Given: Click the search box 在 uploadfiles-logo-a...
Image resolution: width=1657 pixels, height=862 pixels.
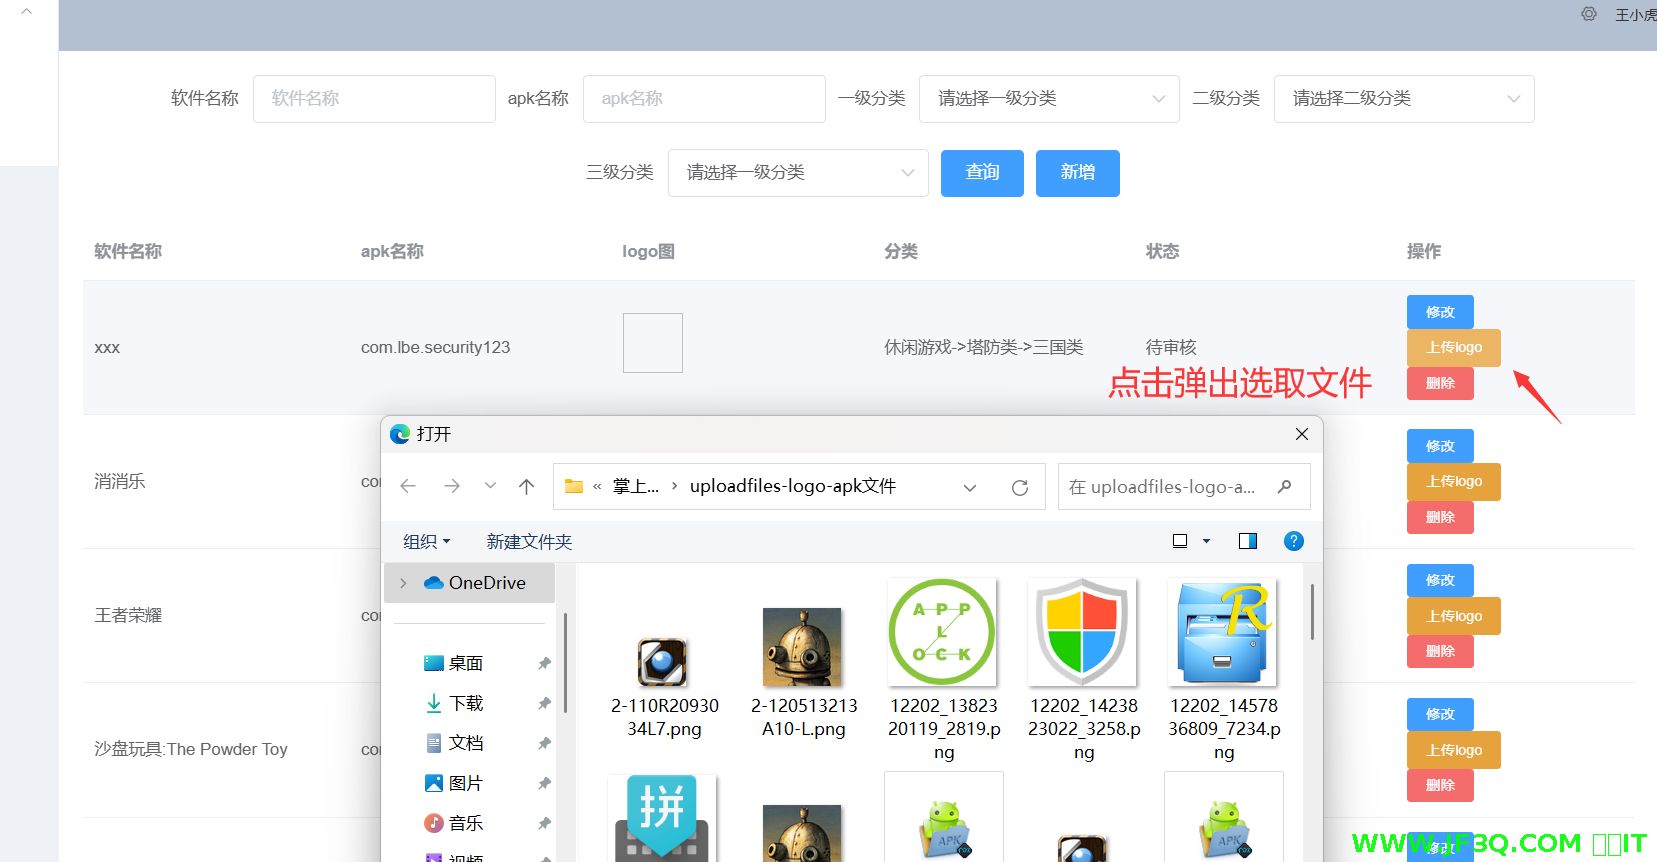Looking at the screenshot, I should pyautogui.click(x=1184, y=487).
